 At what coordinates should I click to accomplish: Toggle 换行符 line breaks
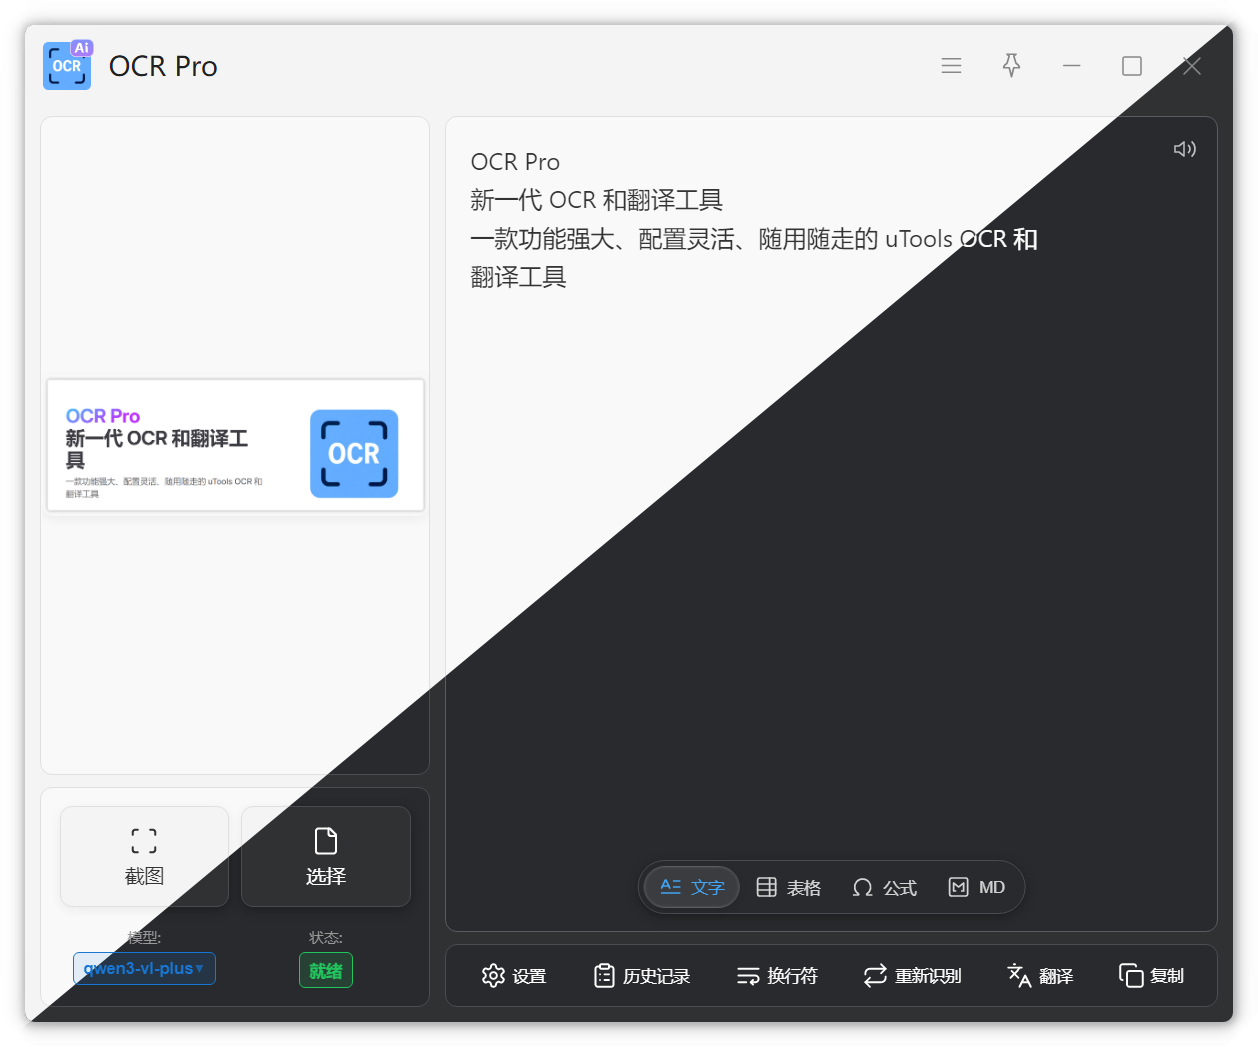[777, 976]
